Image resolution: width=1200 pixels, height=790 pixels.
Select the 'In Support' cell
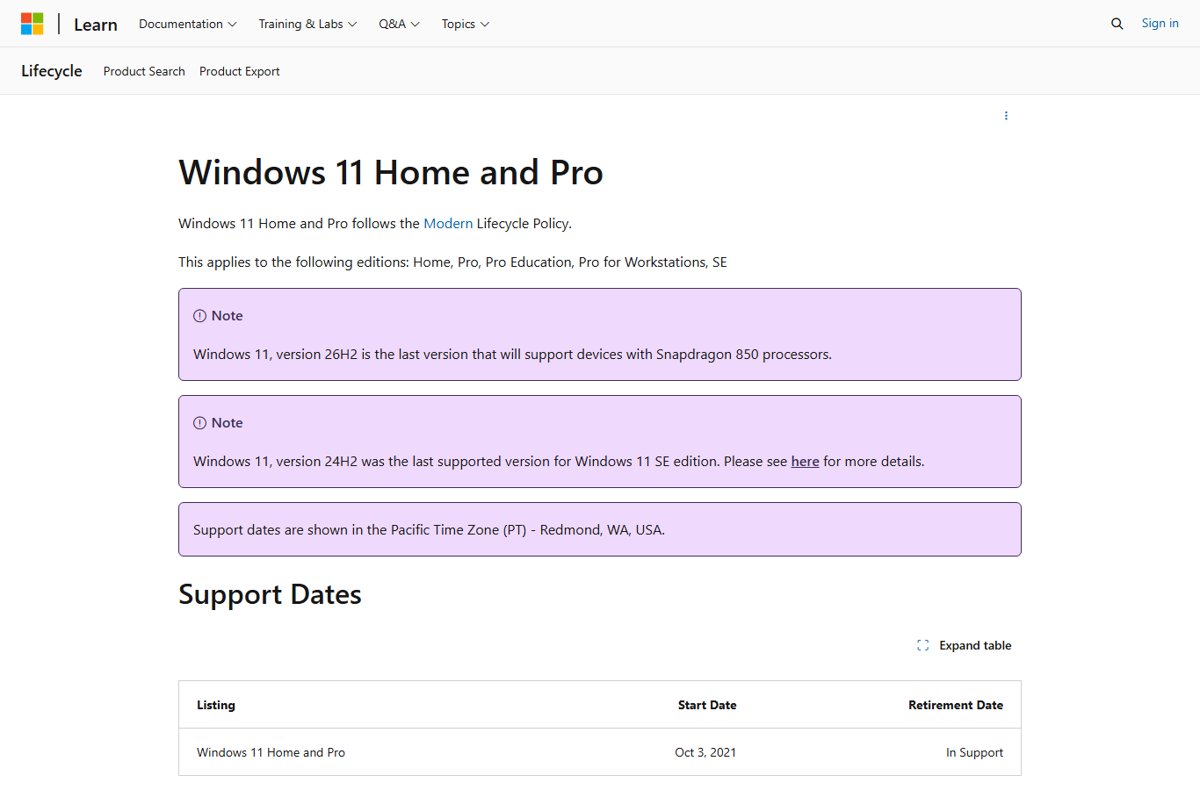[975, 753]
